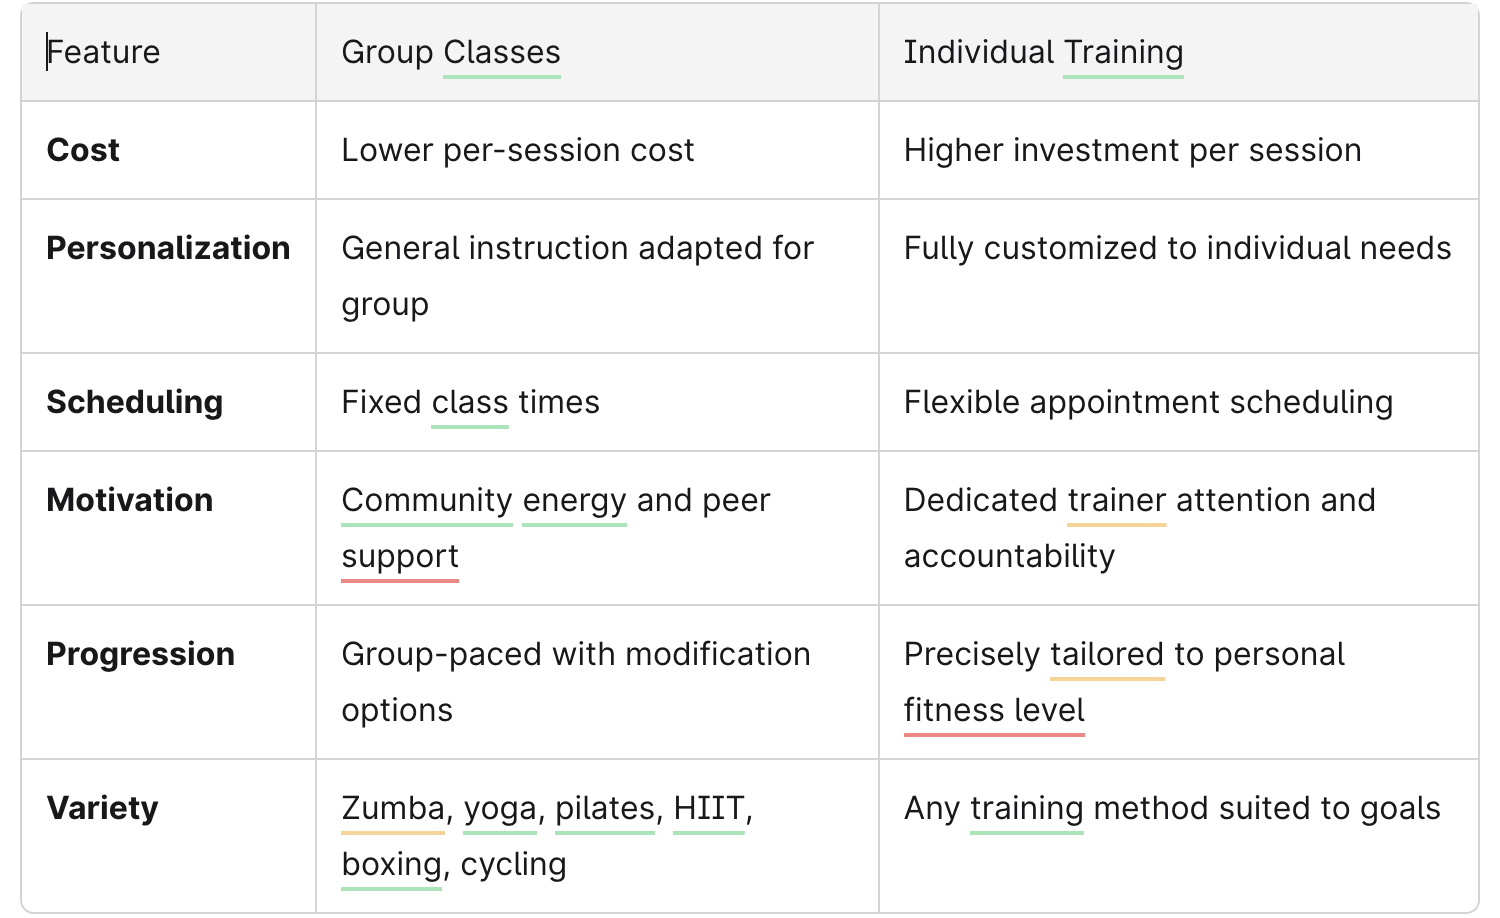Click the Feature header cell
The height and width of the screenshot is (918, 1500).
point(104,52)
